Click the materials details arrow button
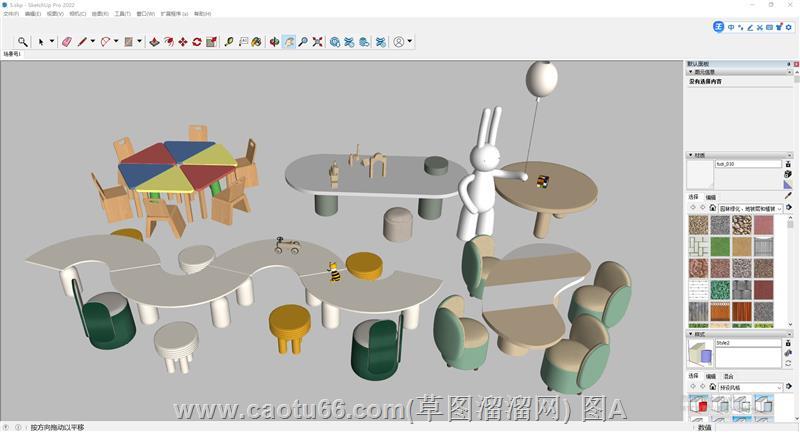The height and width of the screenshot is (432, 800). pos(789,208)
